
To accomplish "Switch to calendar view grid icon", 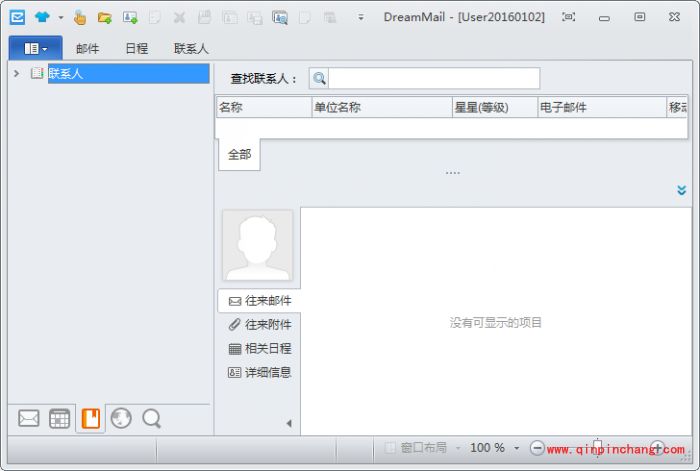I will click(x=59, y=418).
